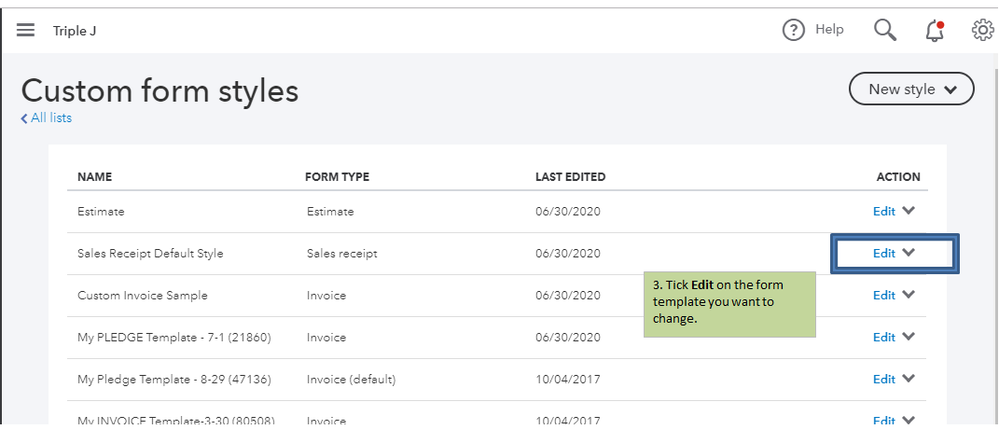Click Edit for My PLEDGE Template 7-1
This screenshot has width=999, height=429.
click(x=884, y=338)
